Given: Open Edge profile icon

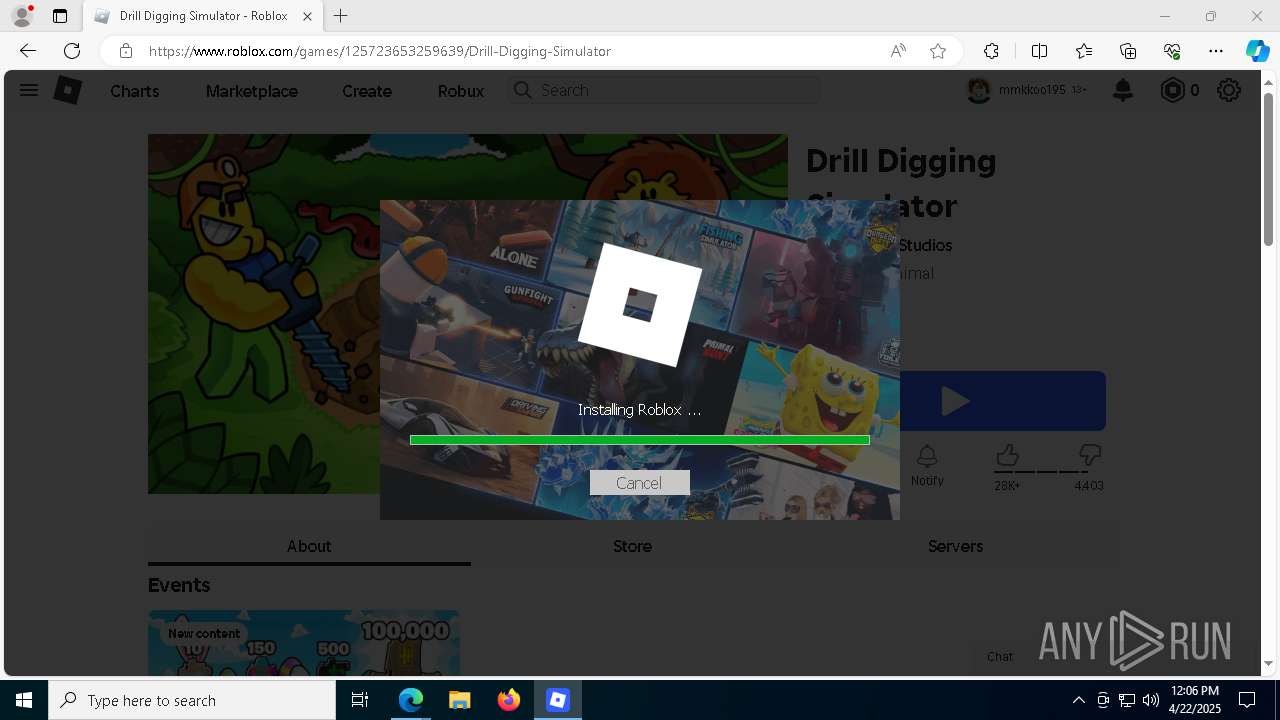Looking at the screenshot, I should click(22, 16).
